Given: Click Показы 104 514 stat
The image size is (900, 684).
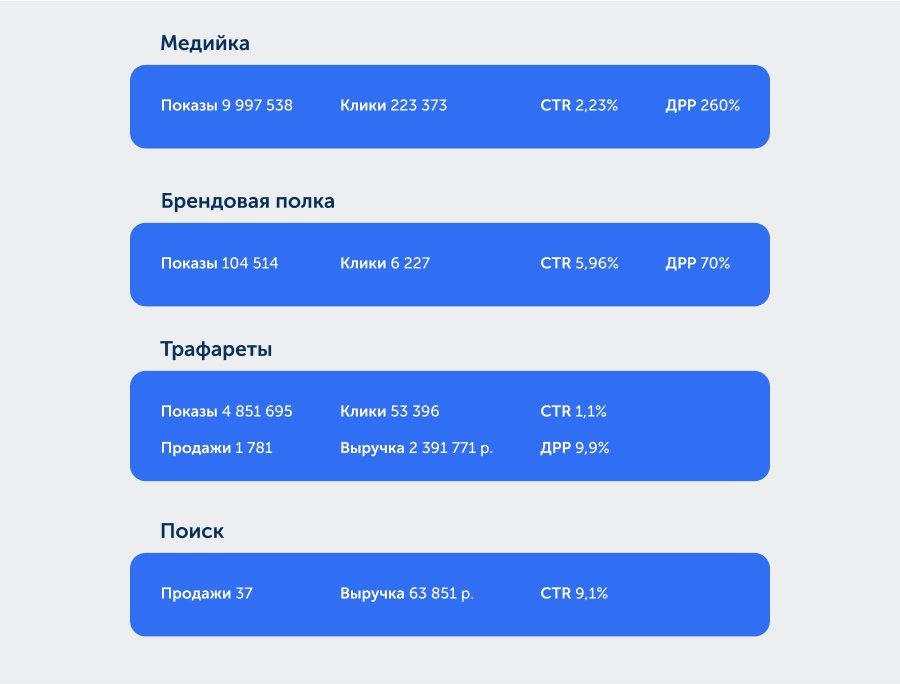Looking at the screenshot, I should tap(220, 264).
